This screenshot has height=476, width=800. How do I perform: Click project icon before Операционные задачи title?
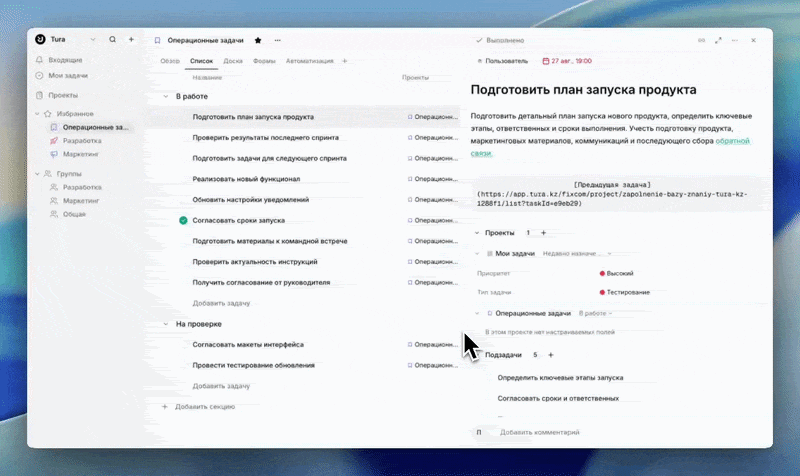pyautogui.click(x=157, y=40)
